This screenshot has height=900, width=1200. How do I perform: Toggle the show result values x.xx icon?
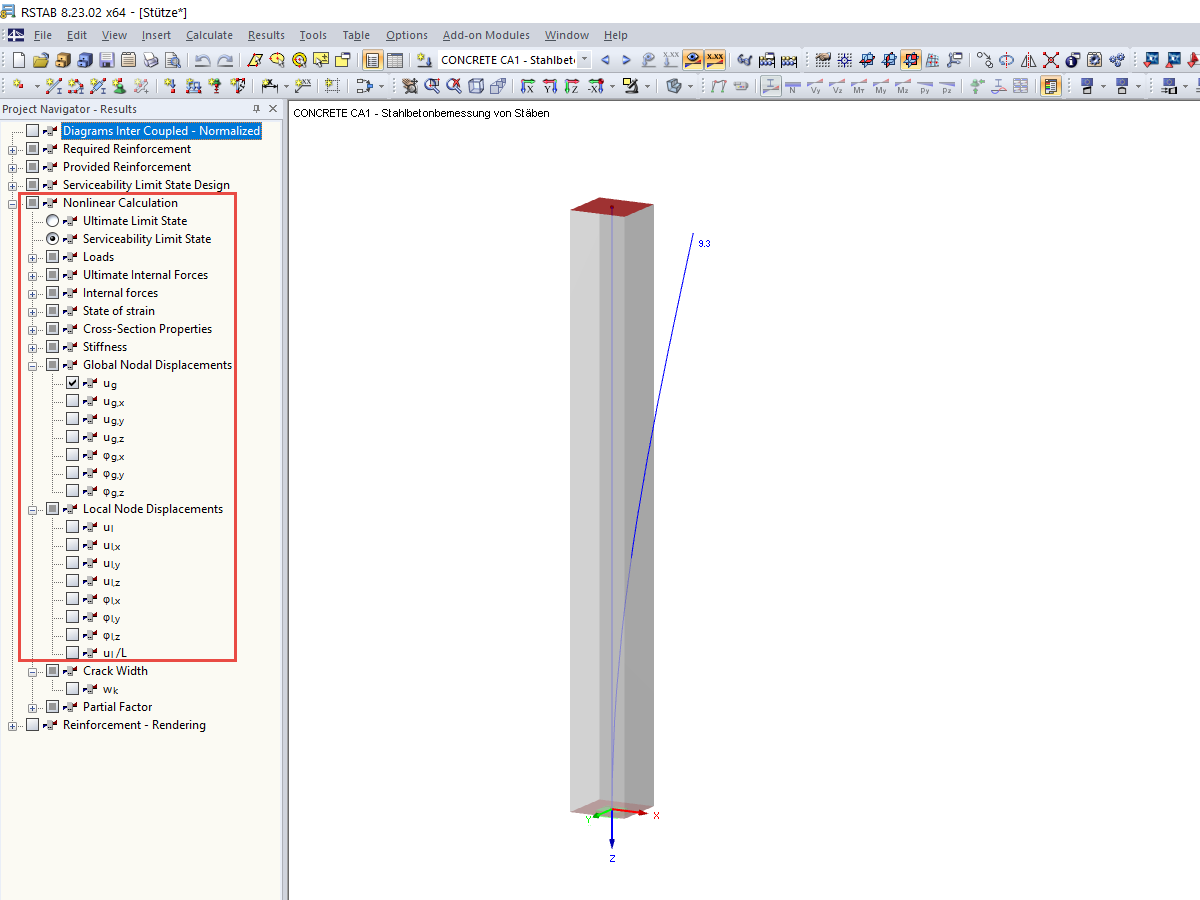coord(715,60)
